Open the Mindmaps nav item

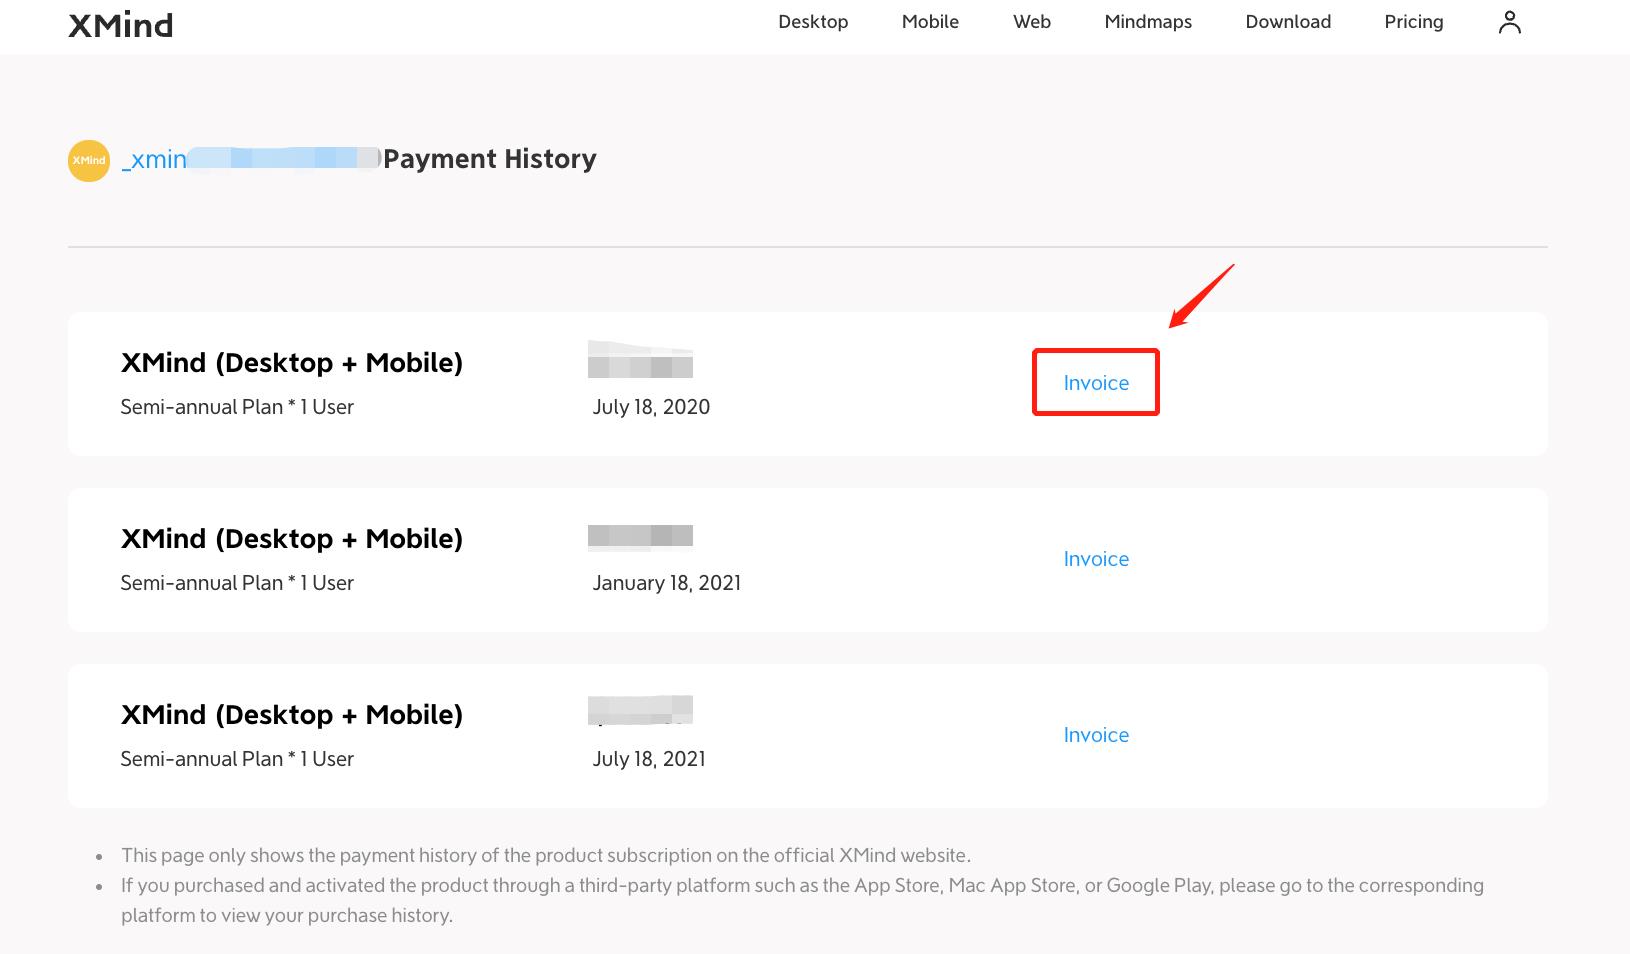point(1148,22)
